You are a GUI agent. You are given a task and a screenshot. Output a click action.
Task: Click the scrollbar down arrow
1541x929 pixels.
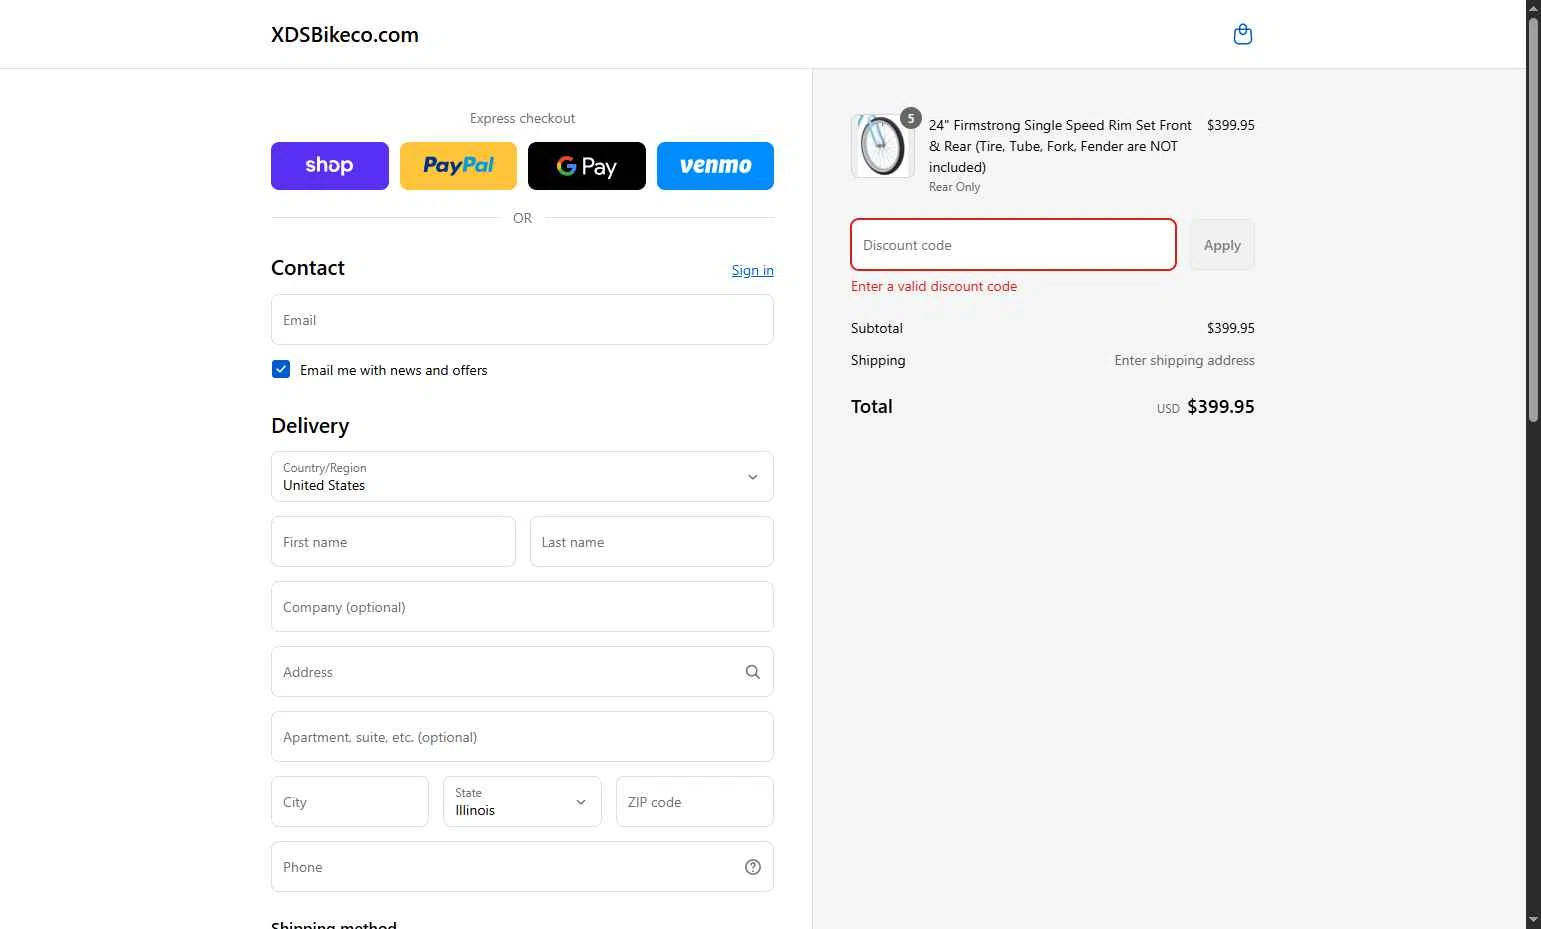tap(1533, 920)
